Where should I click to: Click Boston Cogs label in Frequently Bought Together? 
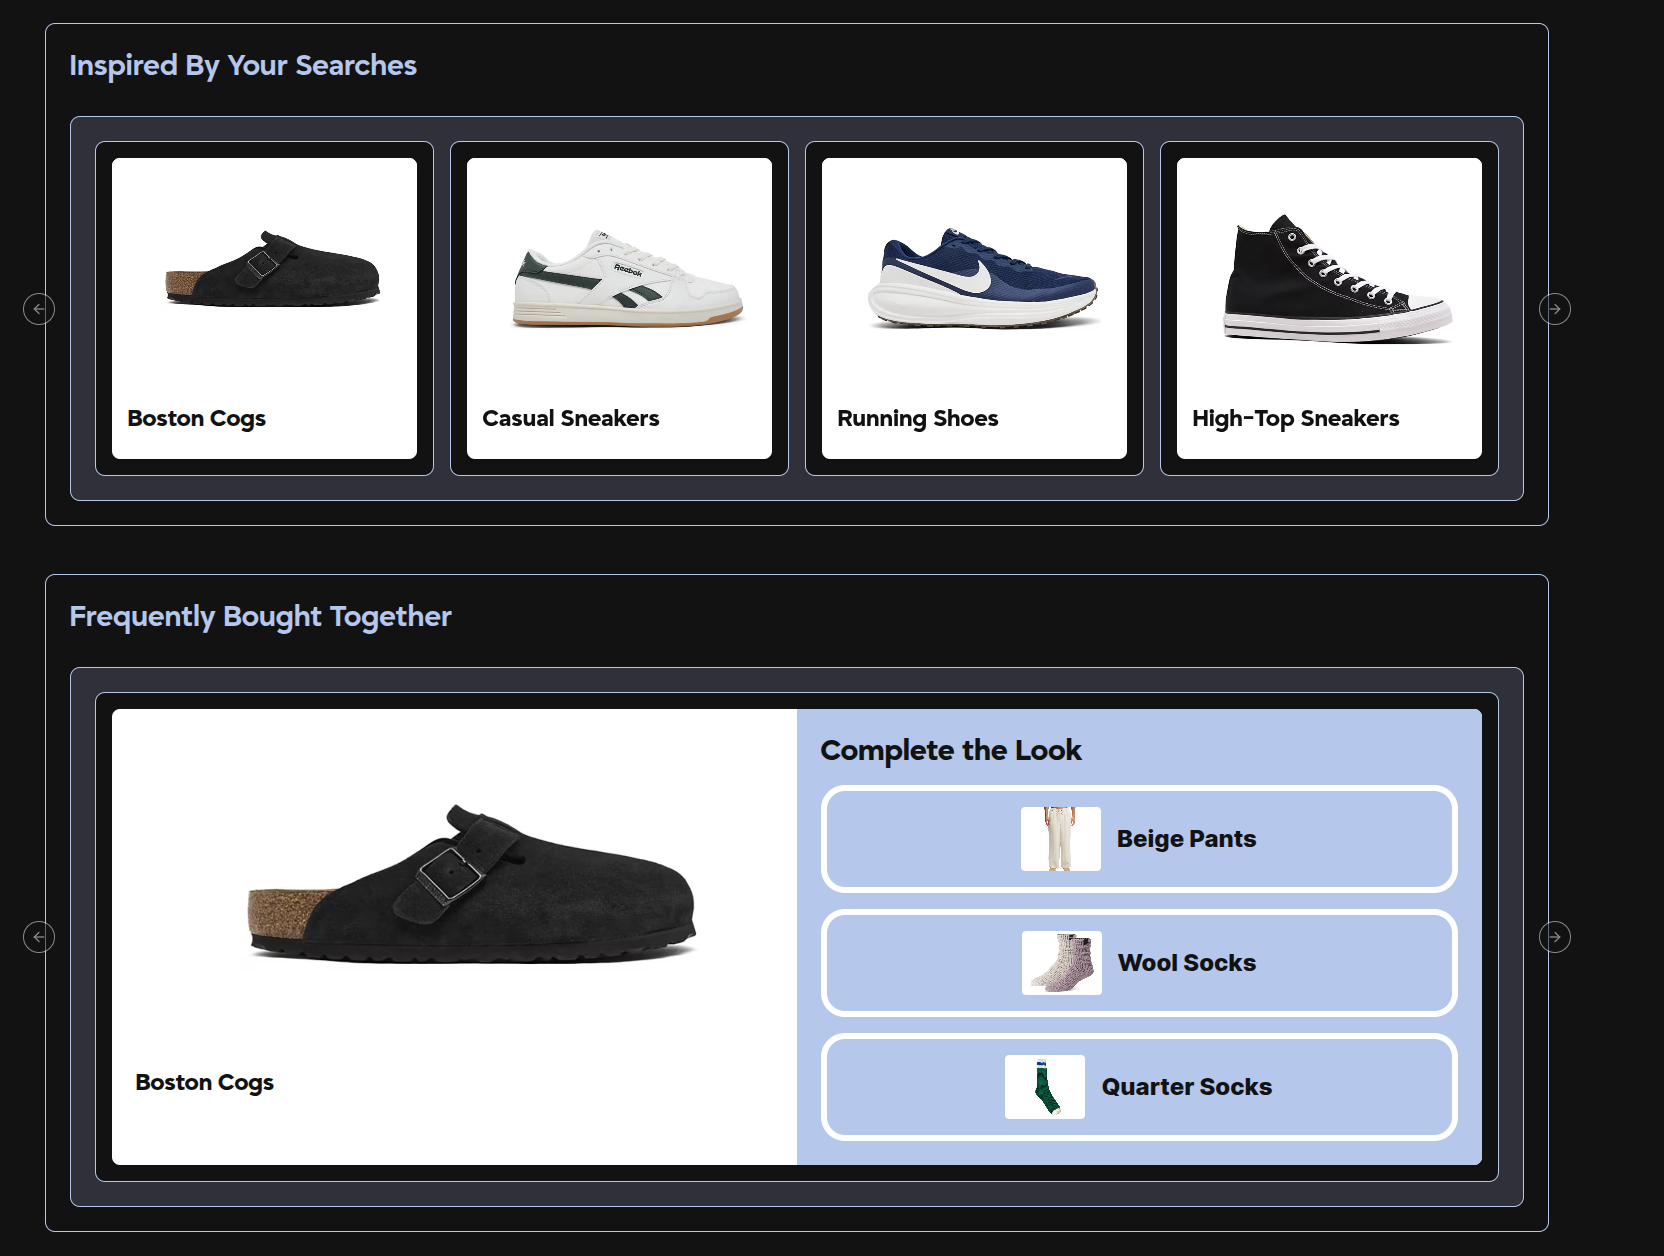point(204,1082)
